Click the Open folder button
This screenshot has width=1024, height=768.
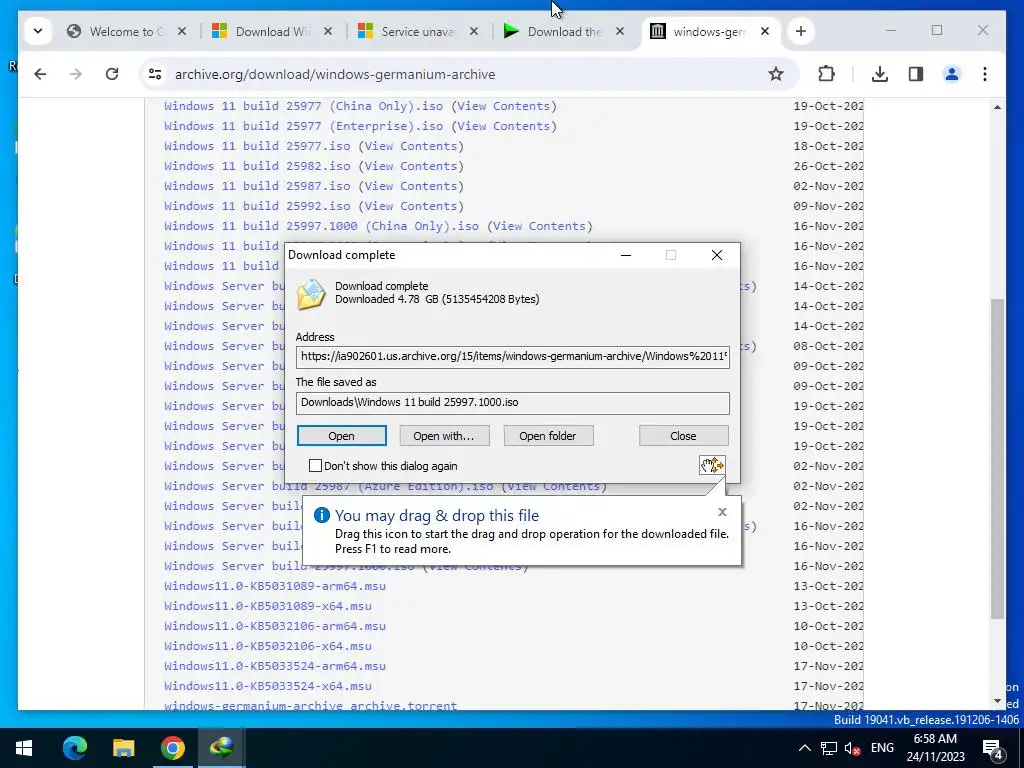click(548, 436)
